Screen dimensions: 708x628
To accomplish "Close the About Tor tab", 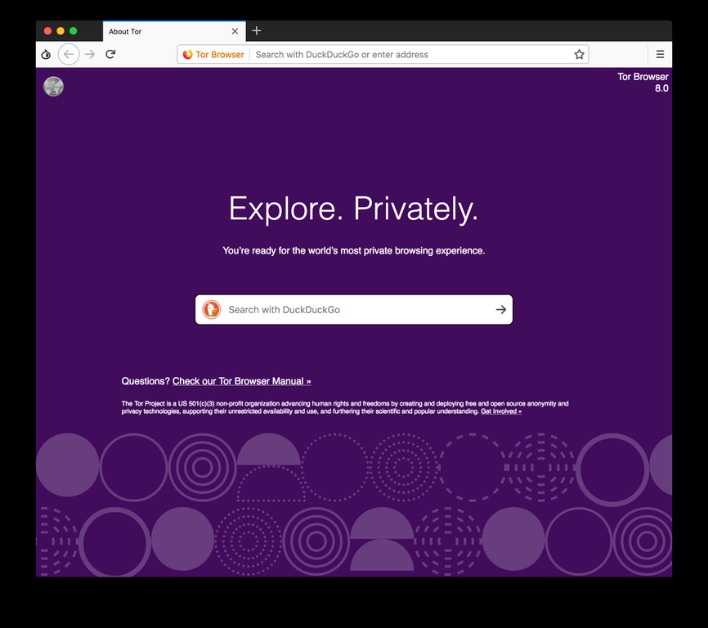I will [235, 31].
